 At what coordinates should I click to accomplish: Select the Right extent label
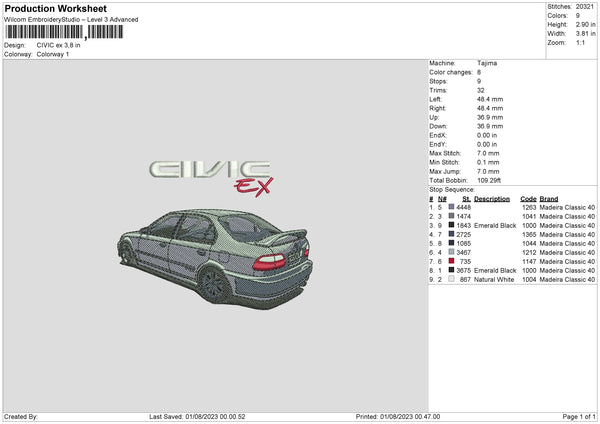437,108
